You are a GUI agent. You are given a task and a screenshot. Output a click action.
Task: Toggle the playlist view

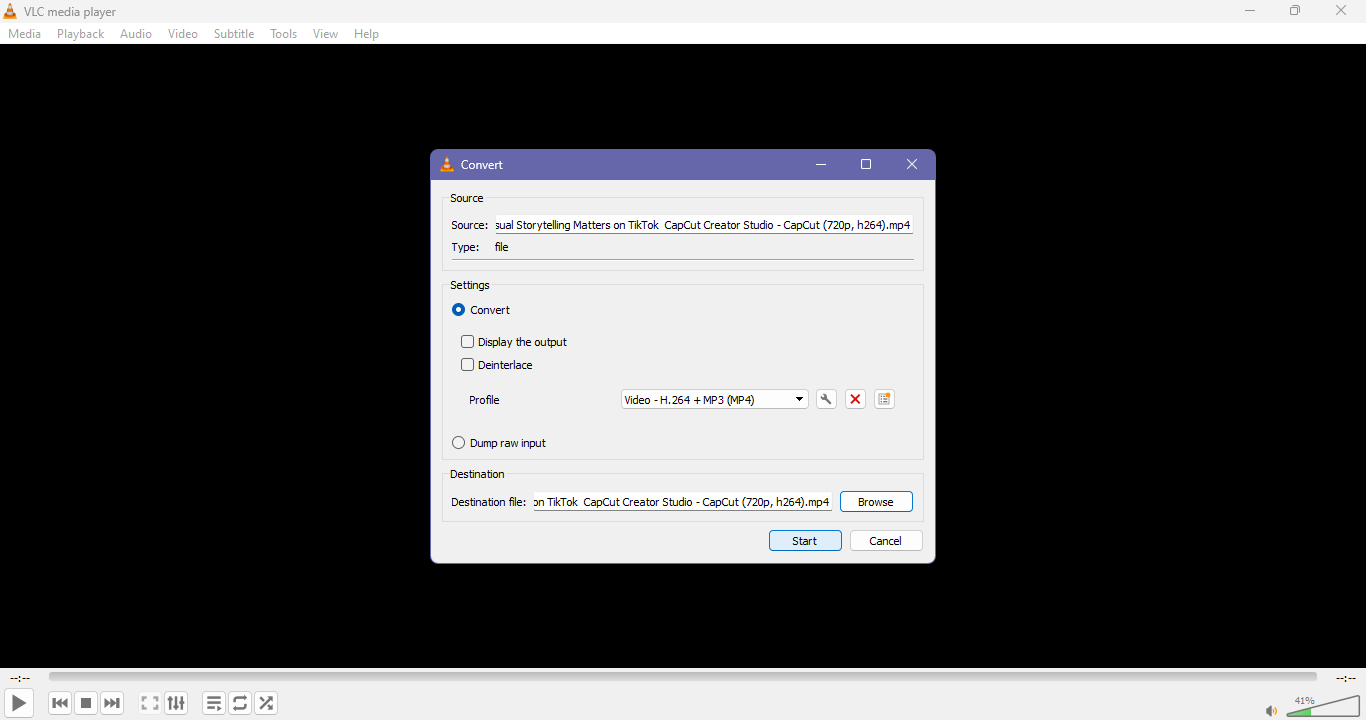point(214,703)
